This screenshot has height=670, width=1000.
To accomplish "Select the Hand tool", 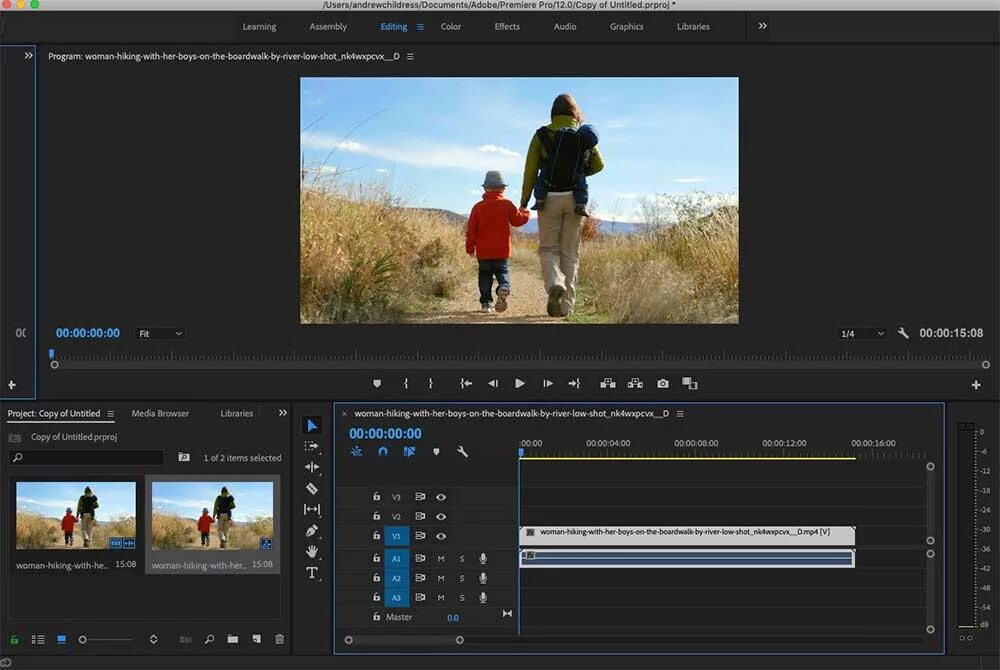I will tap(312, 552).
